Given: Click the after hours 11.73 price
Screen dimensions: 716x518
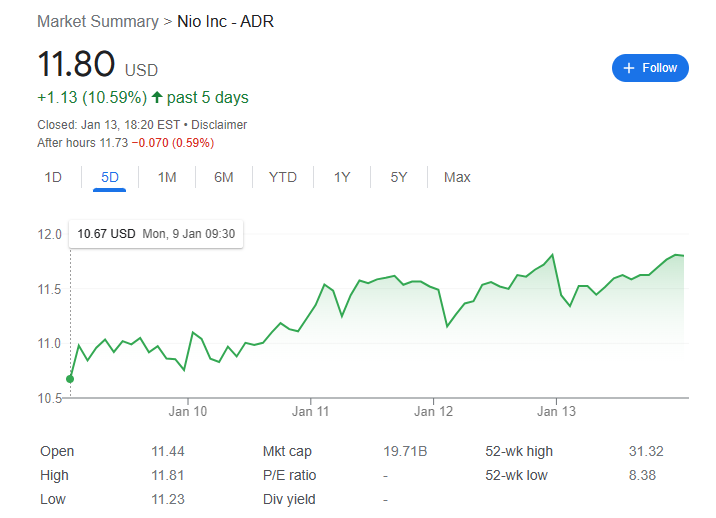Looking at the screenshot, I should [114, 143].
